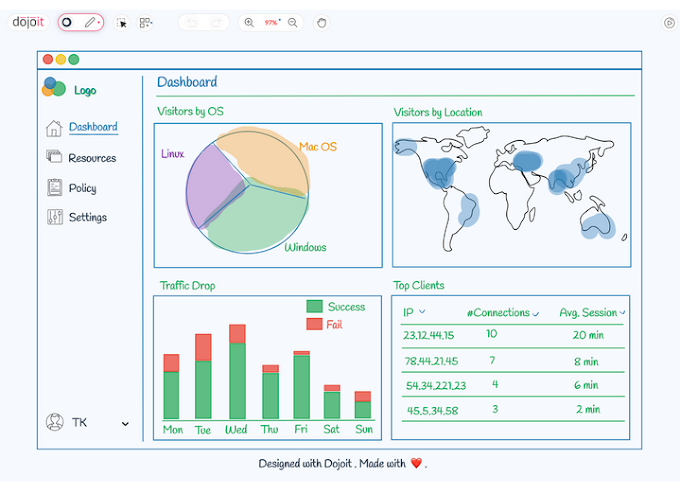Image resolution: width=680 pixels, height=494 pixels.
Task: Undo the last action
Action: pyautogui.click(x=192, y=23)
